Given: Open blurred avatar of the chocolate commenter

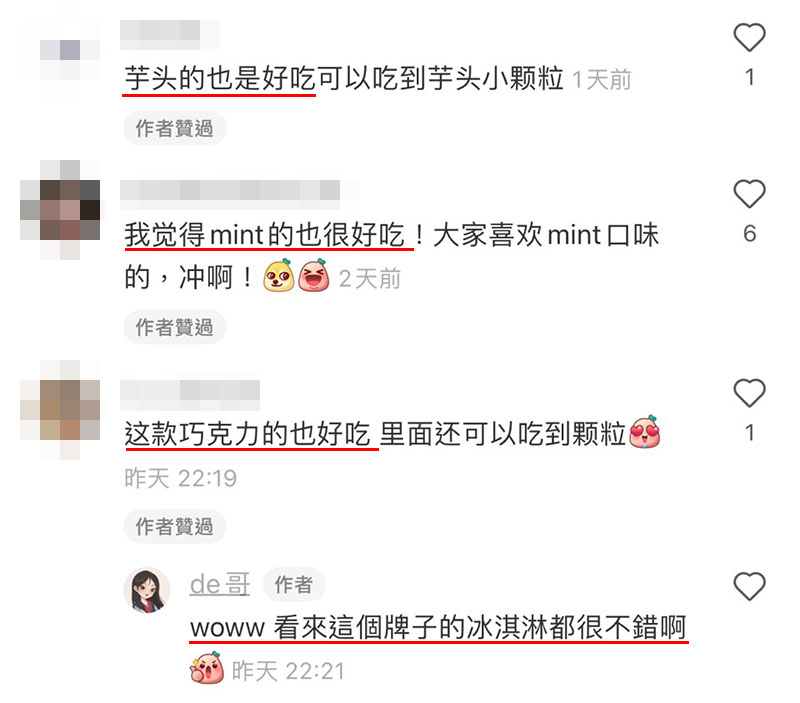Looking at the screenshot, I should coord(60,410).
